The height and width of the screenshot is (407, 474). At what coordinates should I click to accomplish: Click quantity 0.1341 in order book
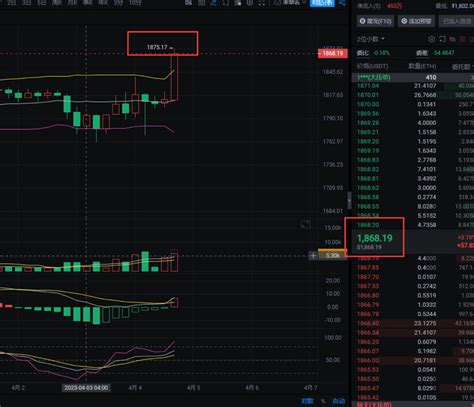point(427,105)
